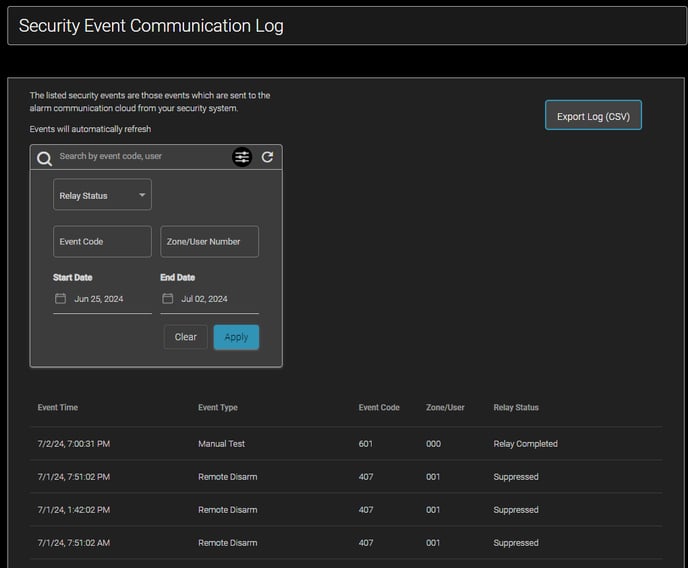The image size is (688, 568).
Task: Select the 7/1/24, 7:51:02 PM event time
Action: (74, 477)
